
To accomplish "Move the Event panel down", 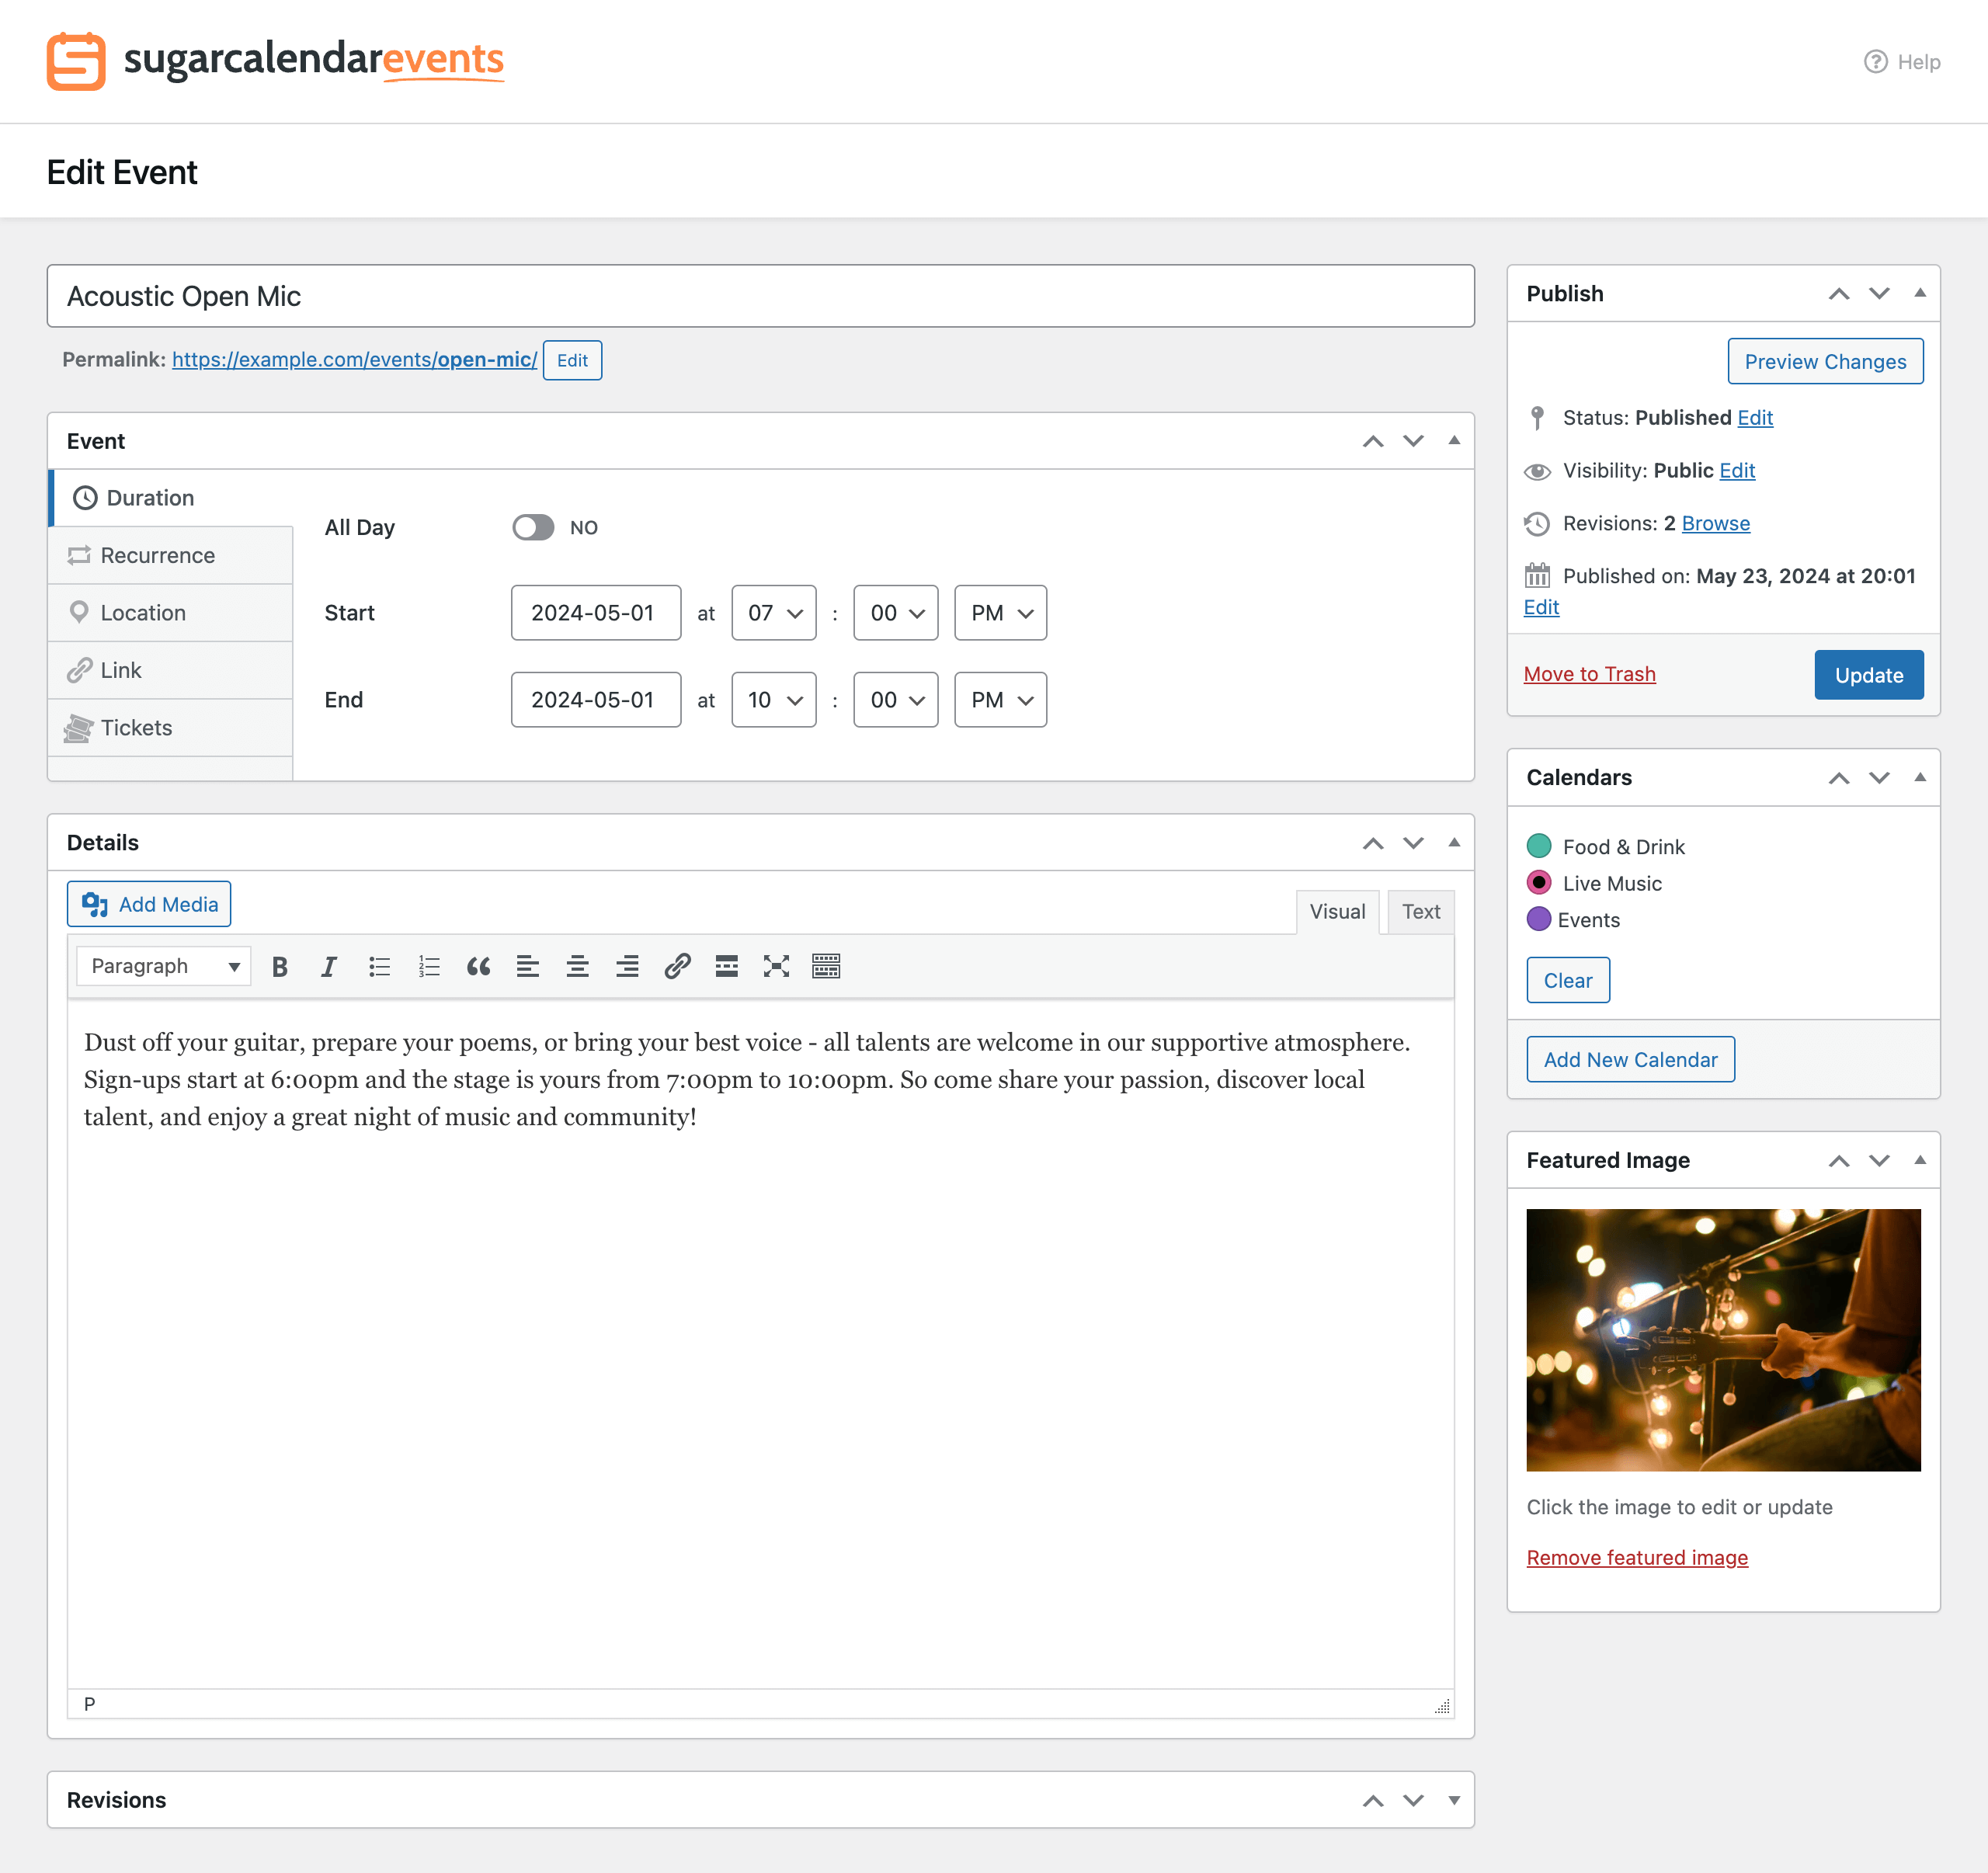I will 1413,441.
